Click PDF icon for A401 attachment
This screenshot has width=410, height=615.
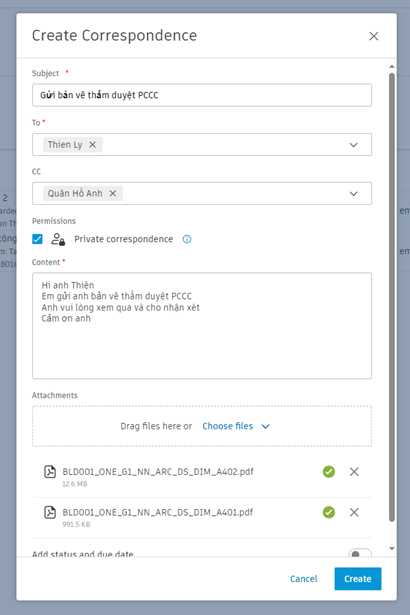(x=50, y=512)
